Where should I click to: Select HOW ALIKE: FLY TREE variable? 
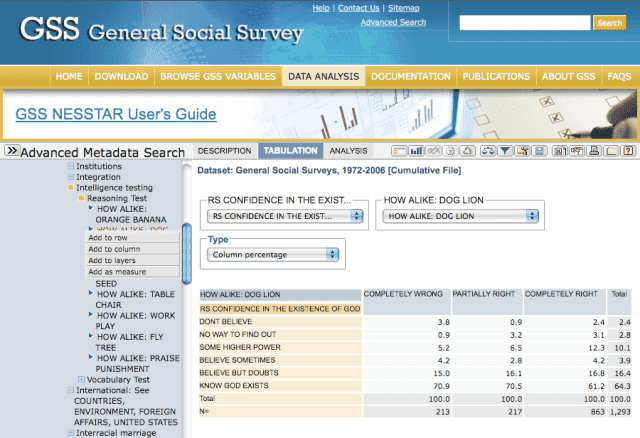pyautogui.click(x=129, y=342)
